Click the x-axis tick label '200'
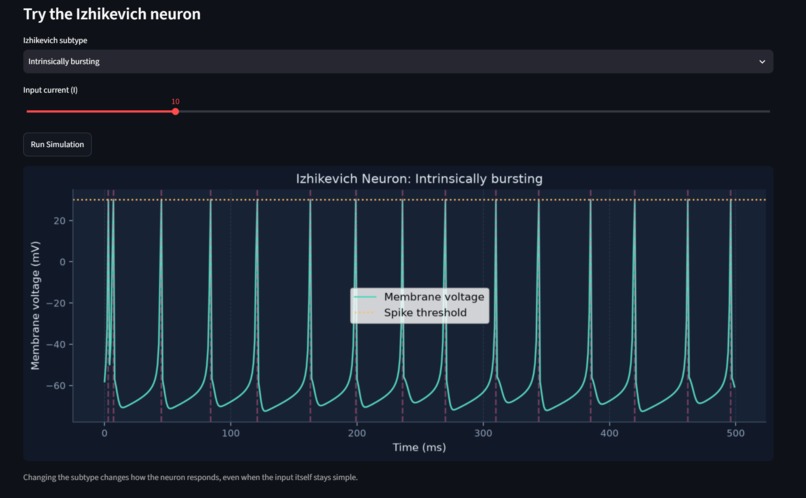The height and width of the screenshot is (498, 806). tap(357, 433)
